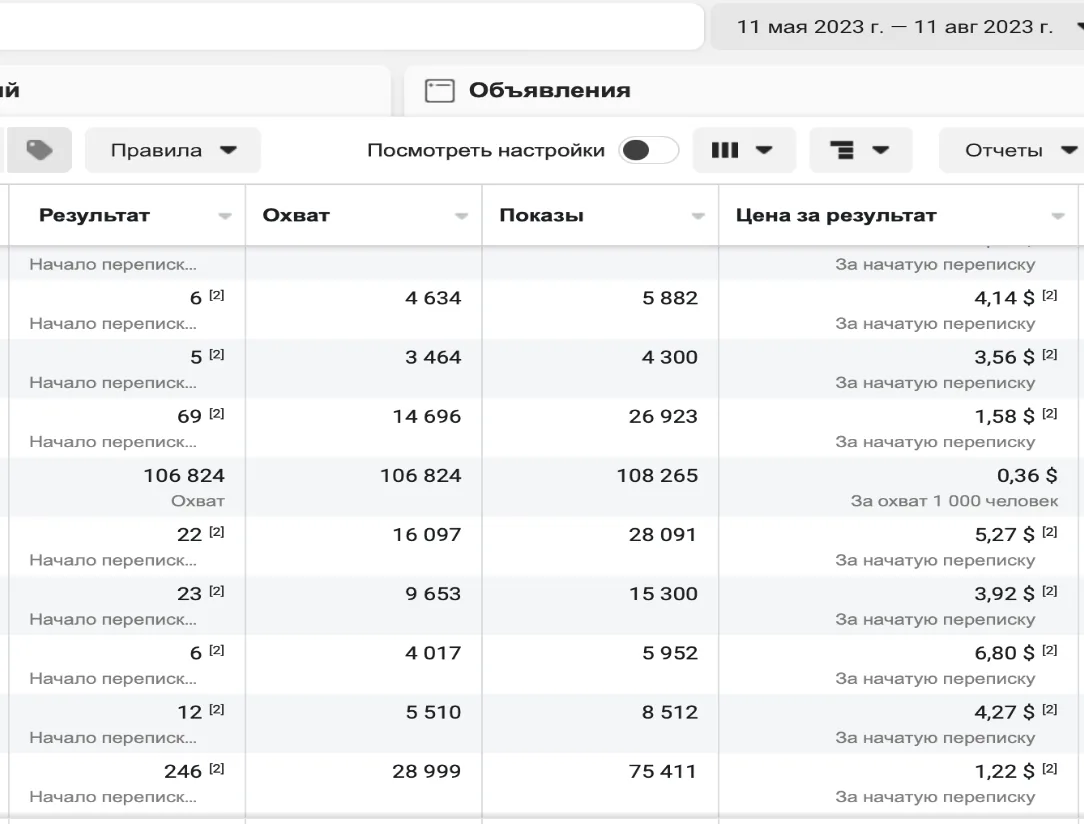The width and height of the screenshot is (1084, 824).
Task: Select price value 3,56 $
Action: [x=1004, y=357]
